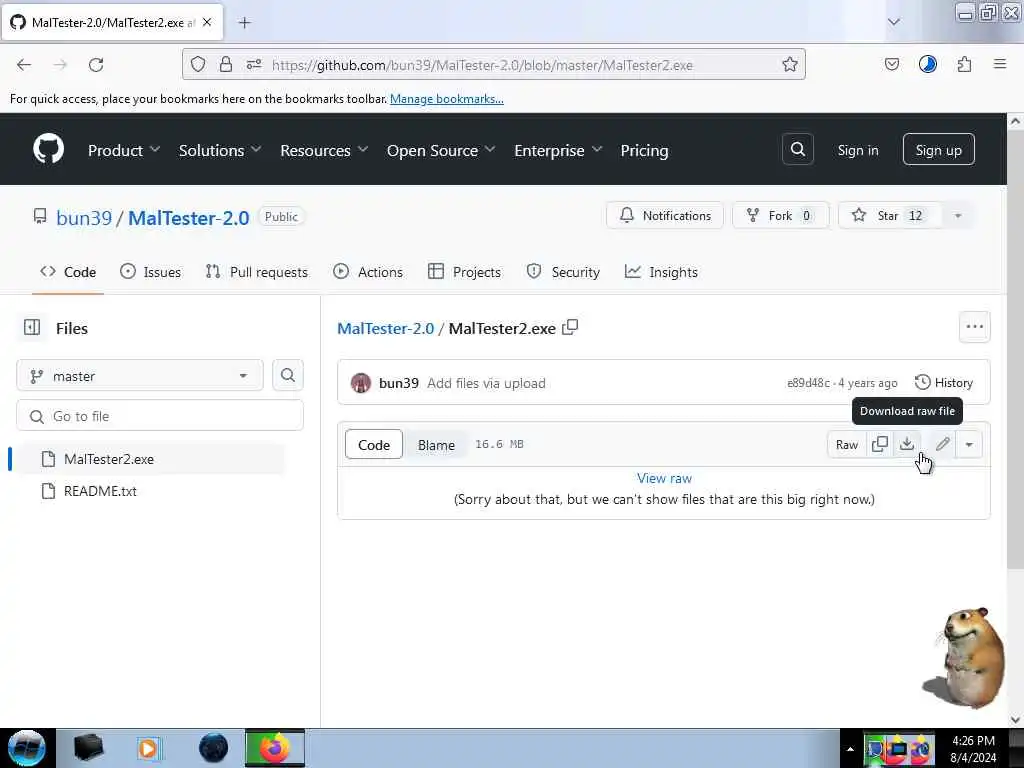Fork the repository button

(x=780, y=216)
